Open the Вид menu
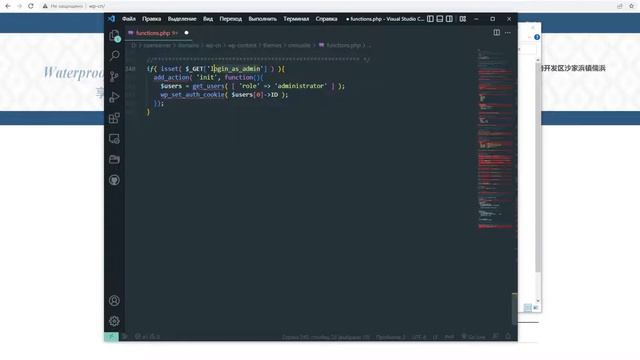 click(x=208, y=19)
